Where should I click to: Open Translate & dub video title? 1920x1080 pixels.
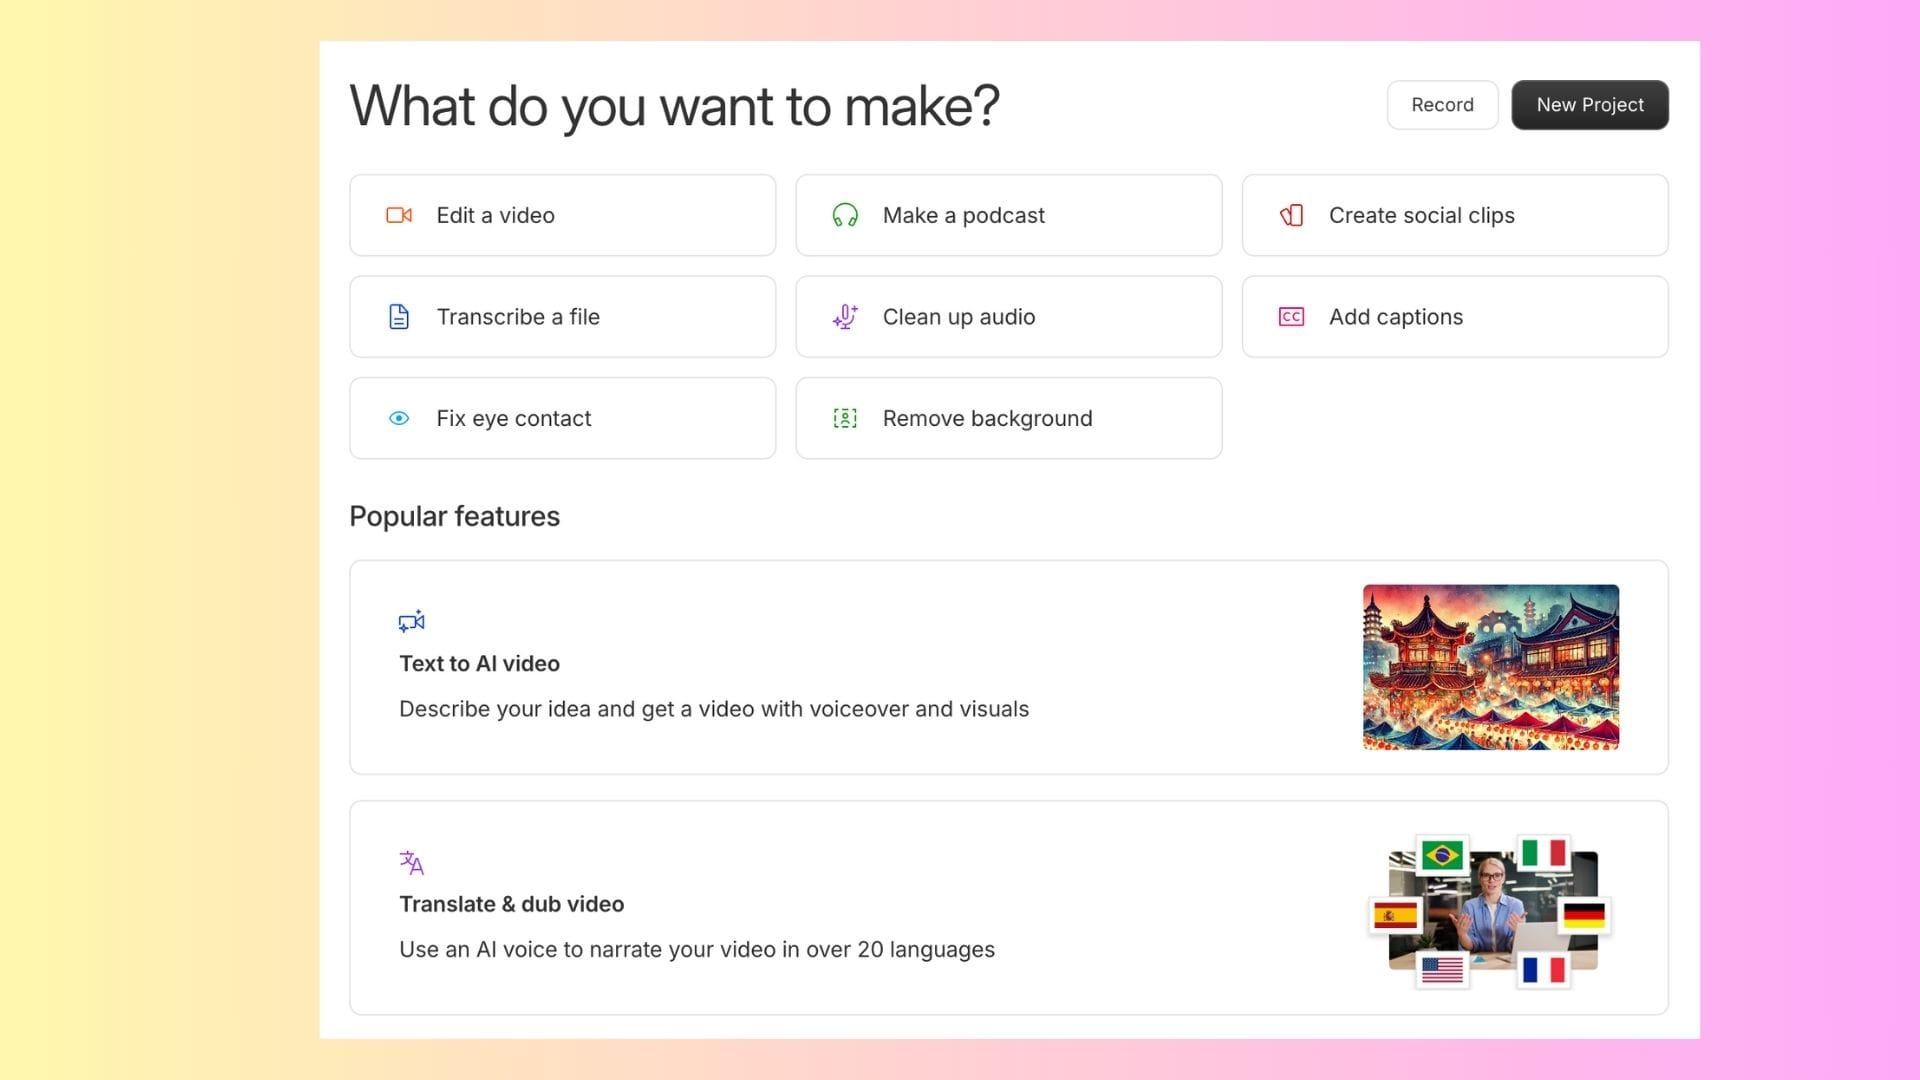[x=511, y=904]
